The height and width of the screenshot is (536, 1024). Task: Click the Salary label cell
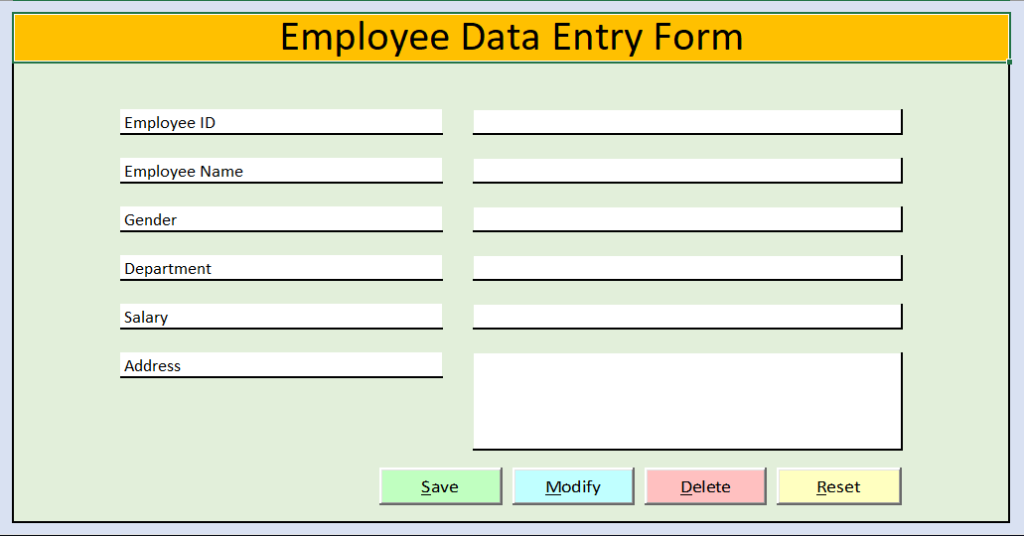pyautogui.click(x=281, y=316)
